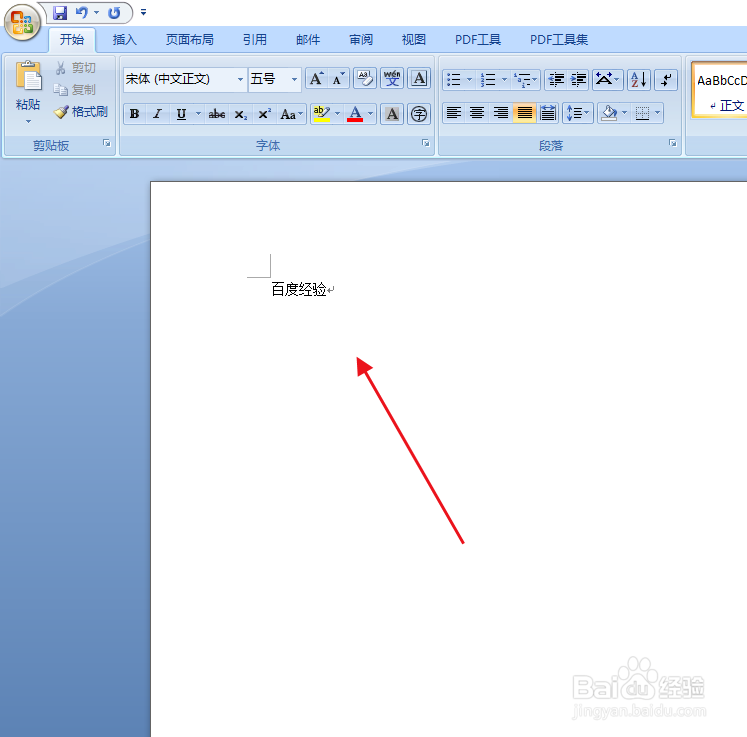Screen dimensions: 747x737
Task: Customize the Quick Access Toolbar
Action: pyautogui.click(x=143, y=13)
